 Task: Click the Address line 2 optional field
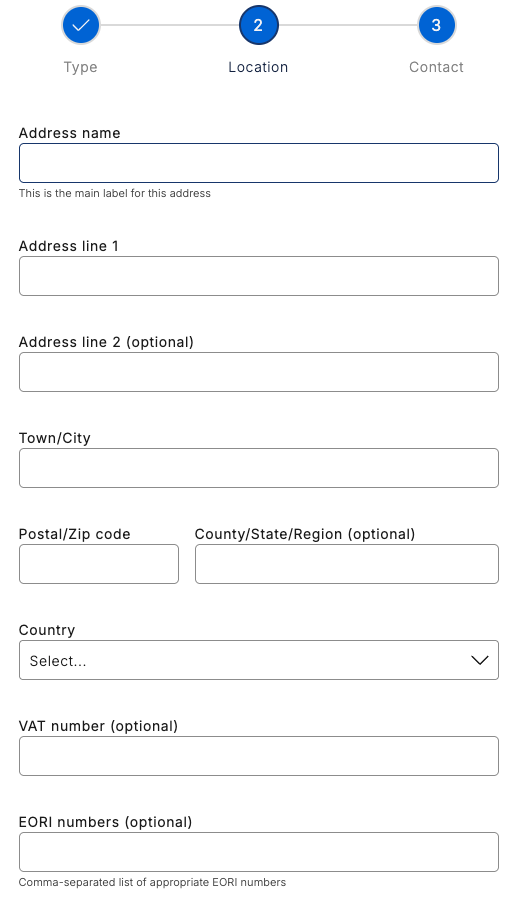coord(259,372)
